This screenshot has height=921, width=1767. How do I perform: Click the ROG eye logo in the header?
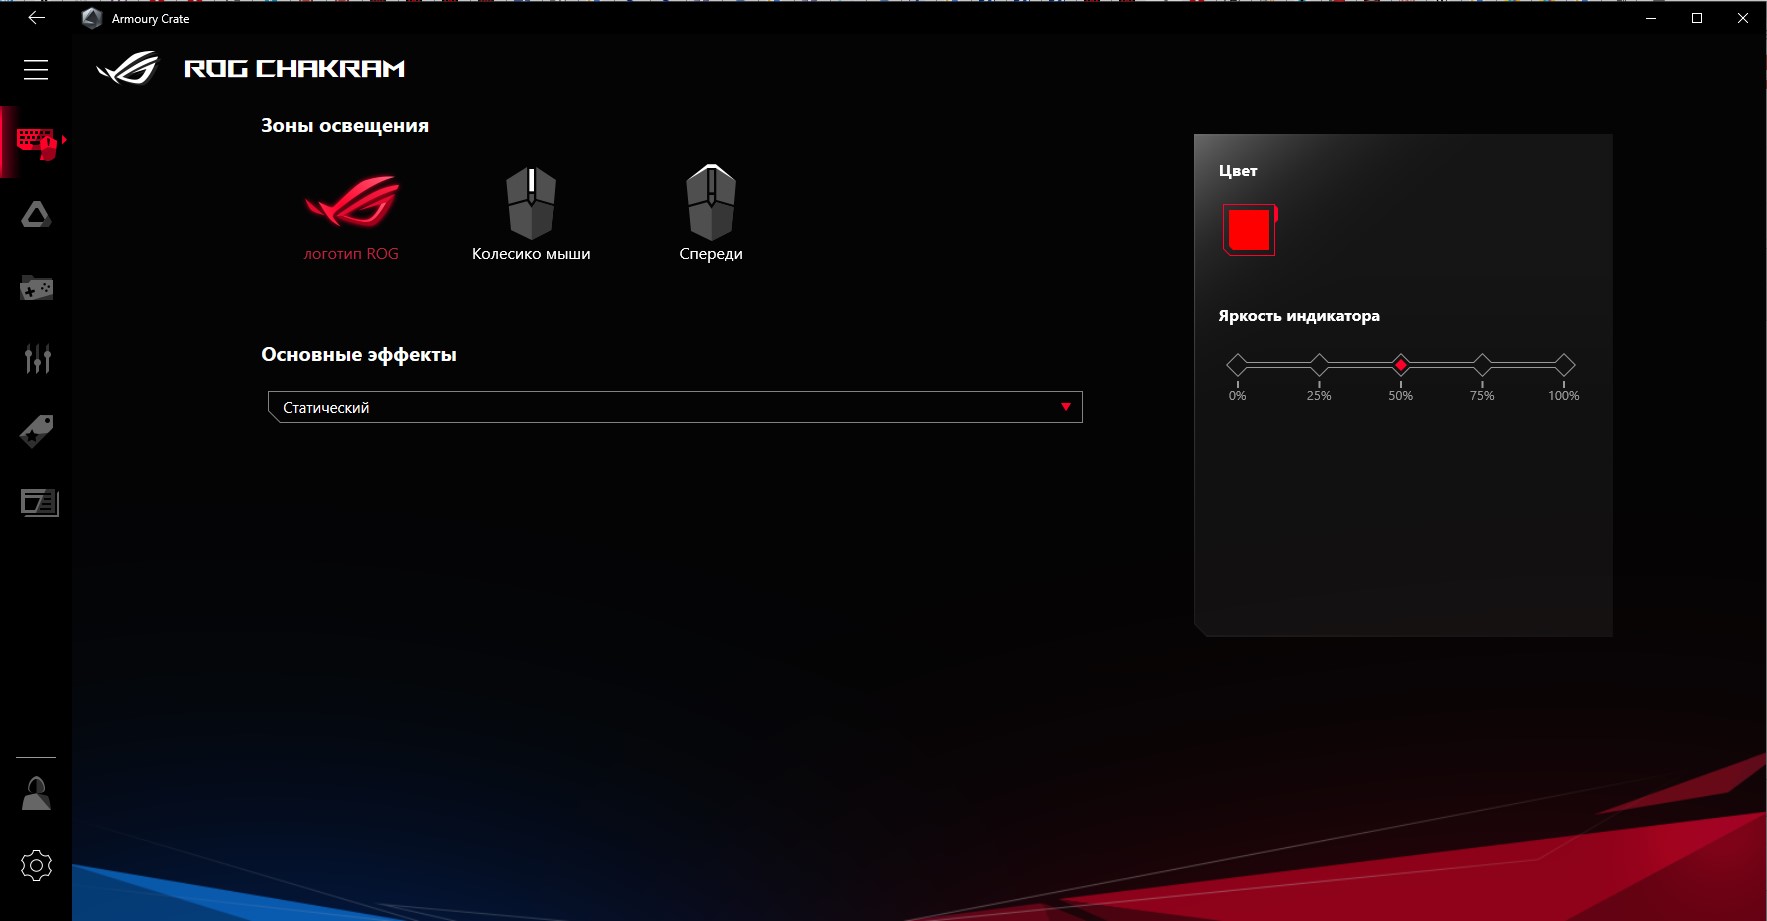pyautogui.click(x=127, y=68)
